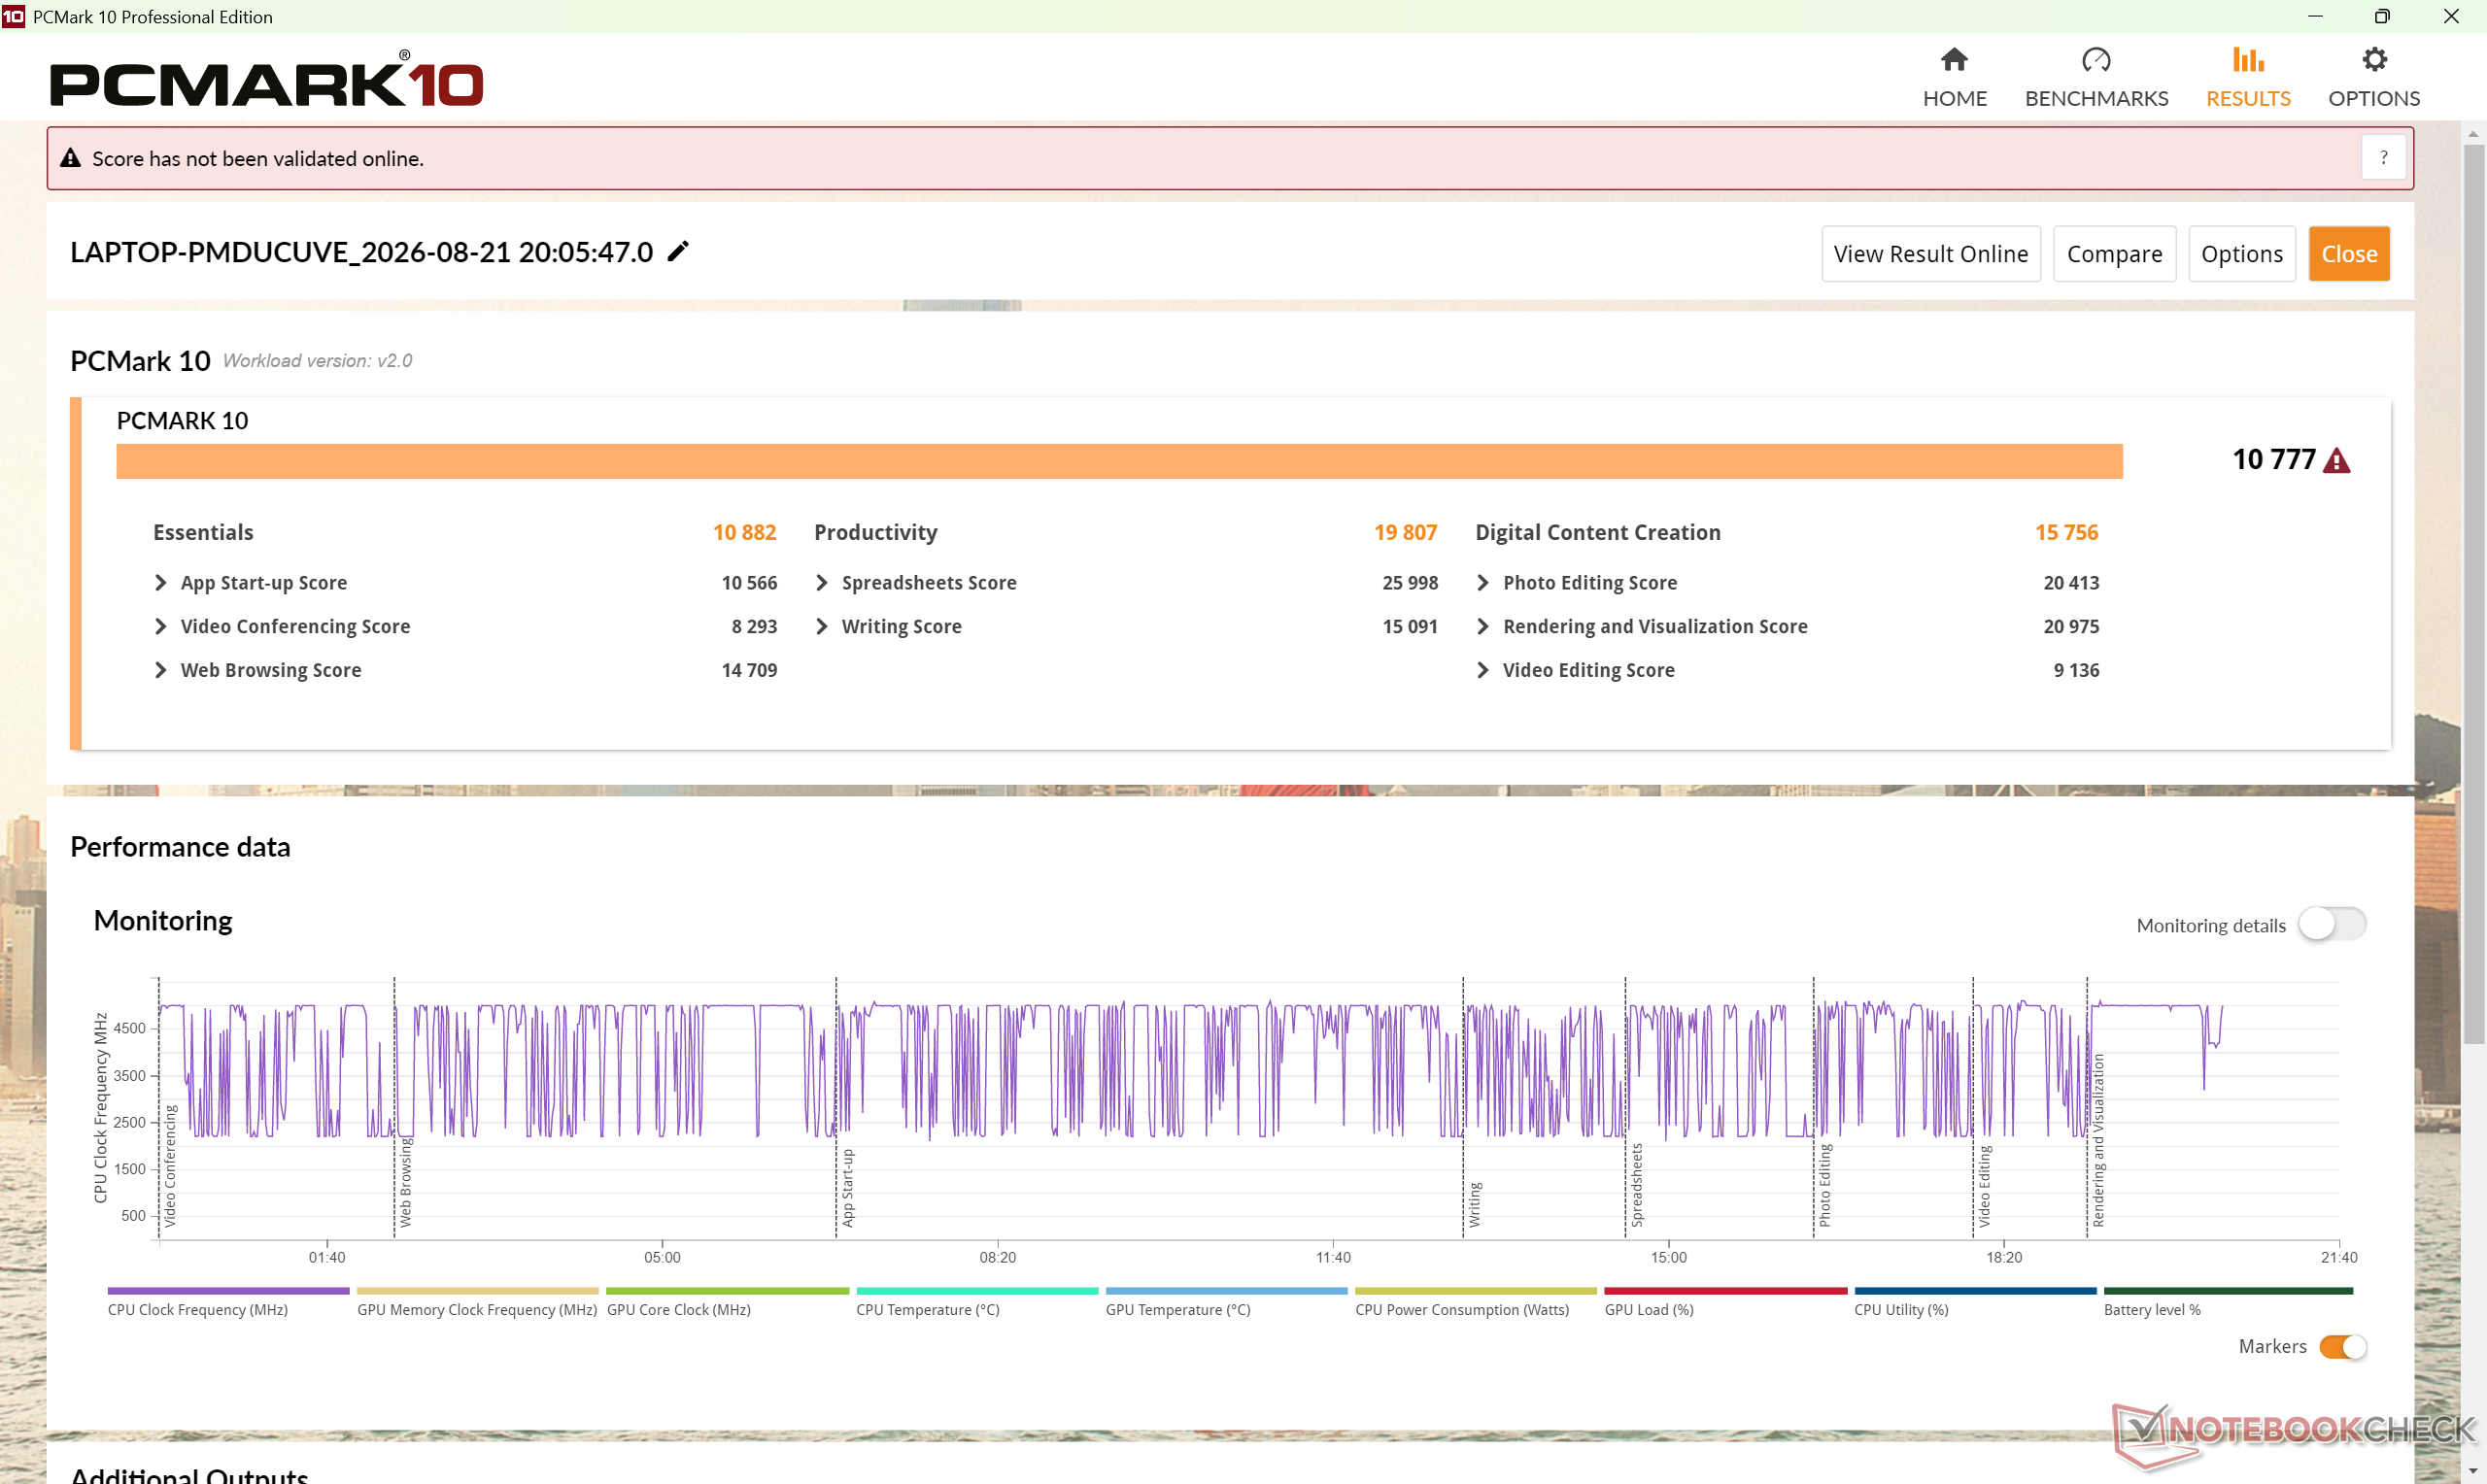Screen dimensions: 2487x1484
Task: Enable the Monitoring details toggle
Action: (2331, 924)
